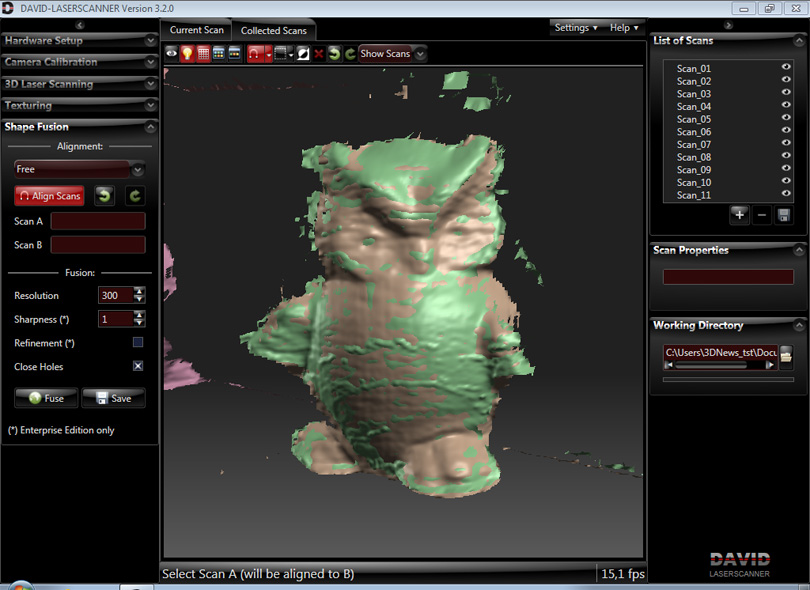This screenshot has width=810, height=590.
Task: Toggle the light bulb lighting icon
Action: (187, 54)
